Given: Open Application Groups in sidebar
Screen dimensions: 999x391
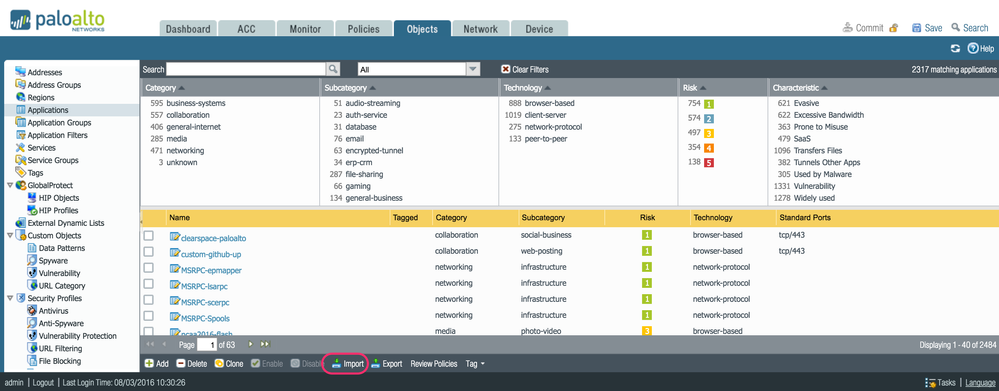Looking at the screenshot, I should 53,122.
